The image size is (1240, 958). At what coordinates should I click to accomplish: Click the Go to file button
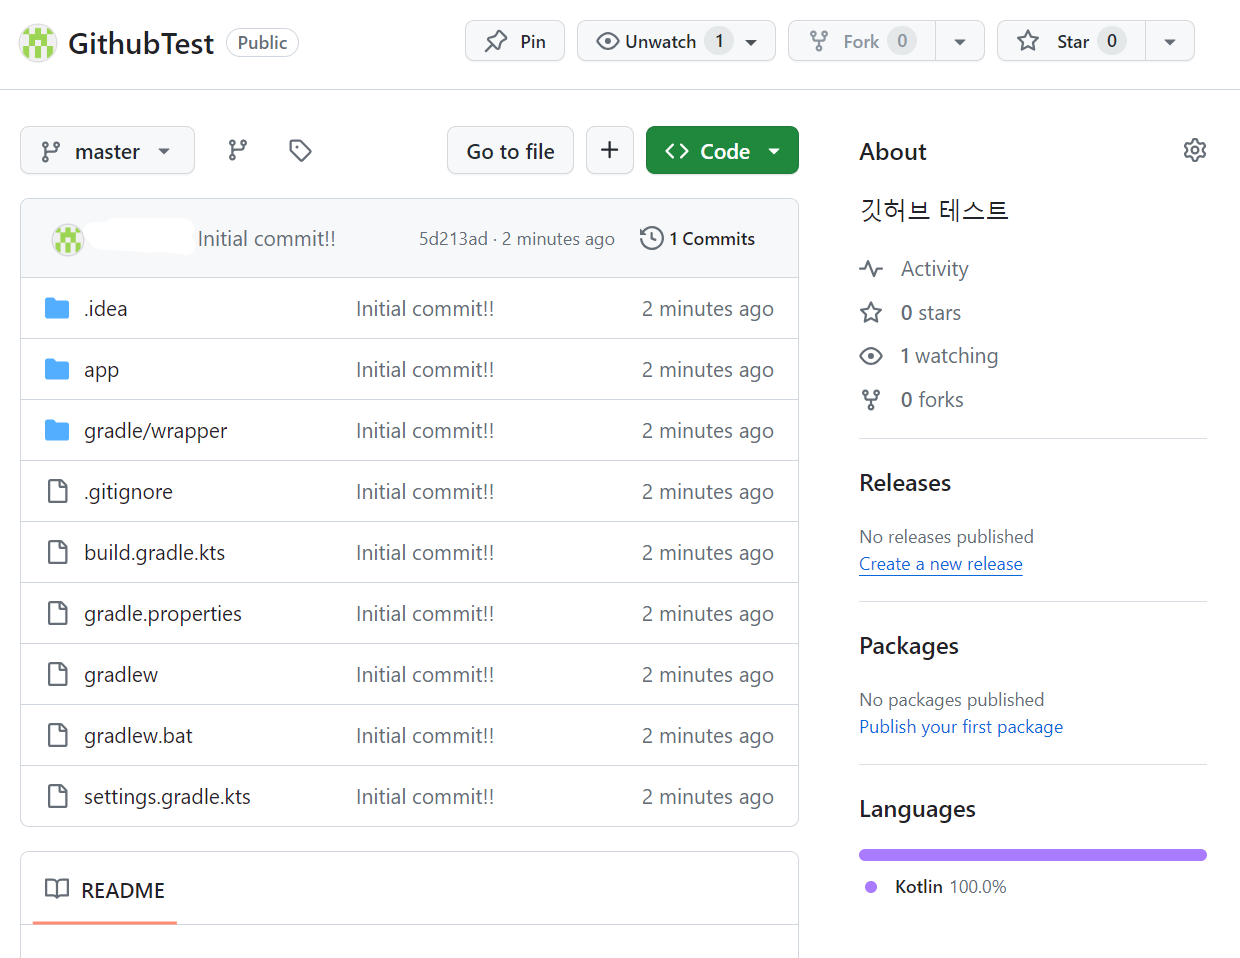click(x=510, y=151)
